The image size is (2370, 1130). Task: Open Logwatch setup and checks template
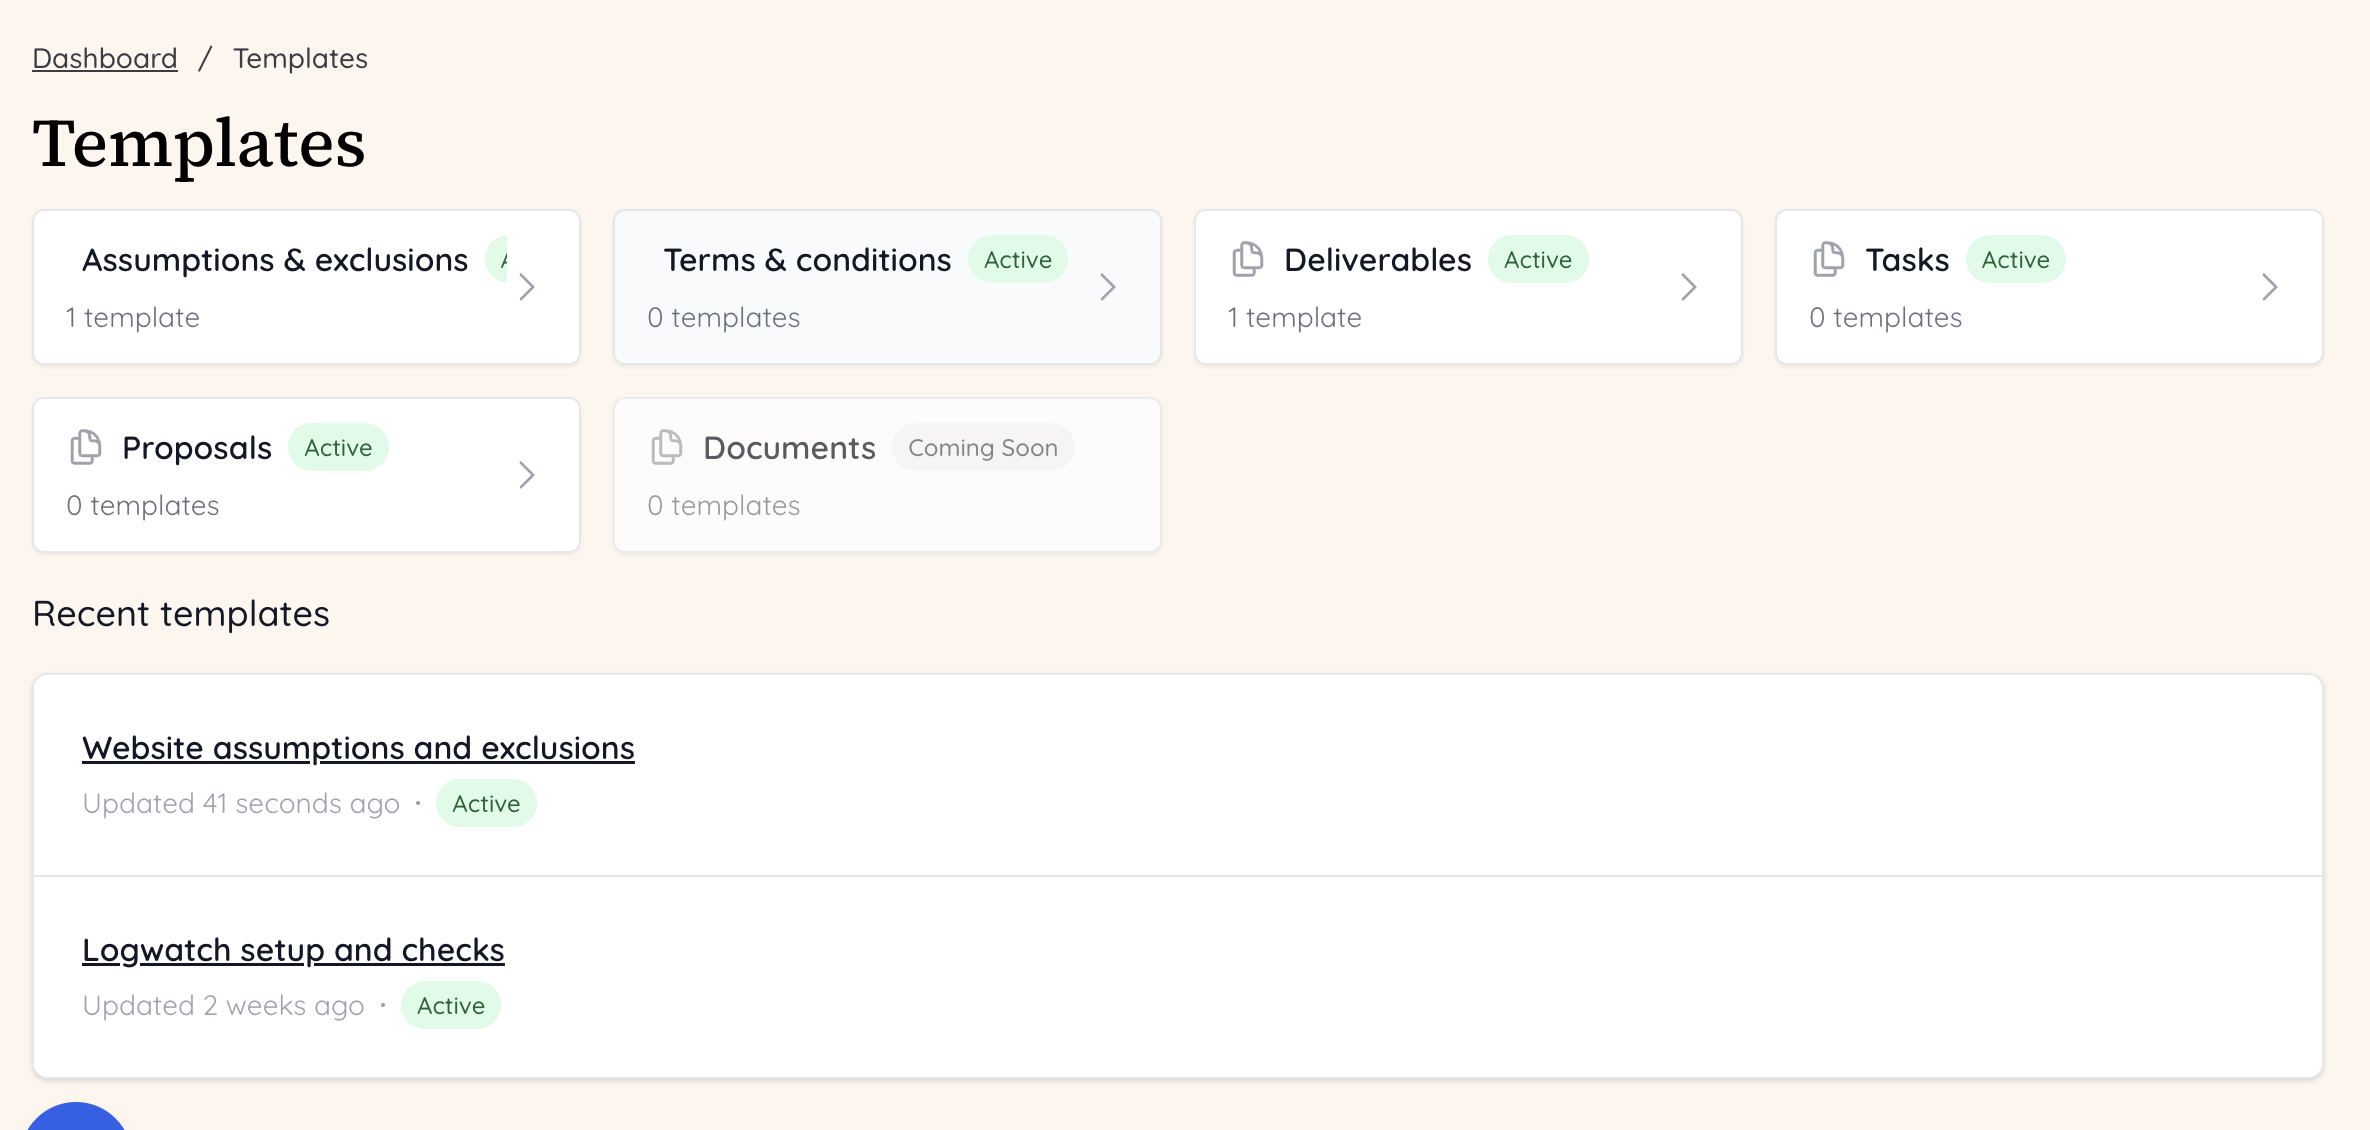pos(293,950)
